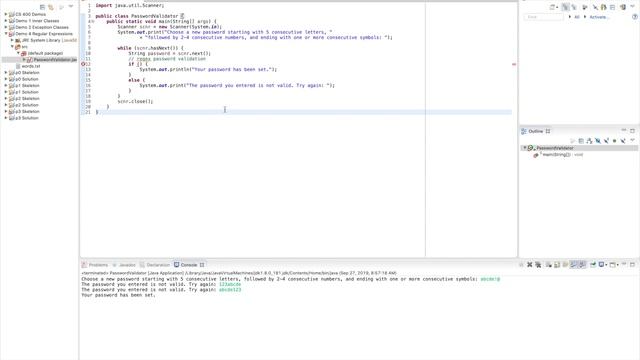Expand PasswordValidator.java in Package Explorer
The image size is (640, 360).
tap(24, 60)
